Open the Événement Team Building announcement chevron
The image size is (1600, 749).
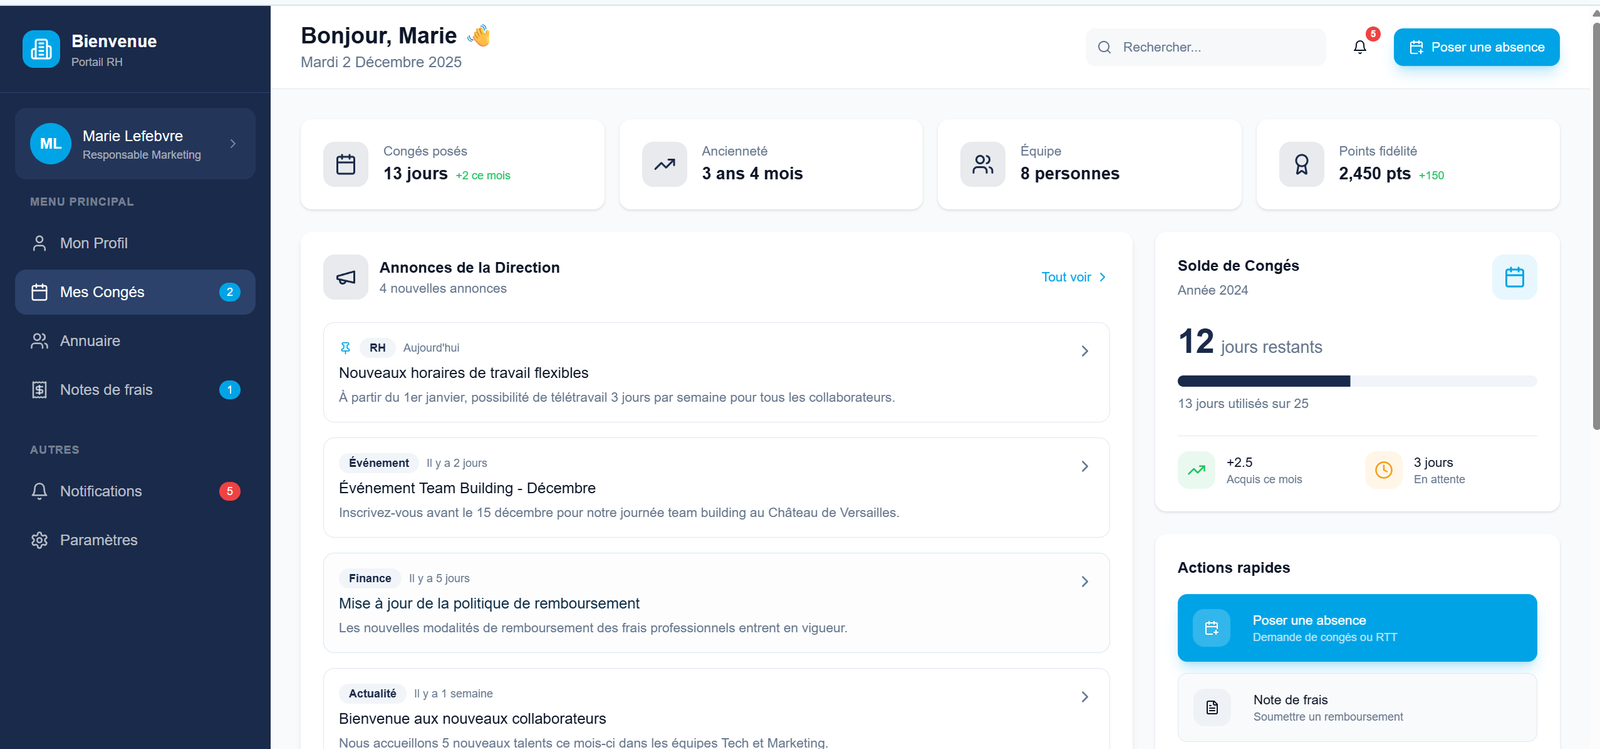click(x=1084, y=466)
